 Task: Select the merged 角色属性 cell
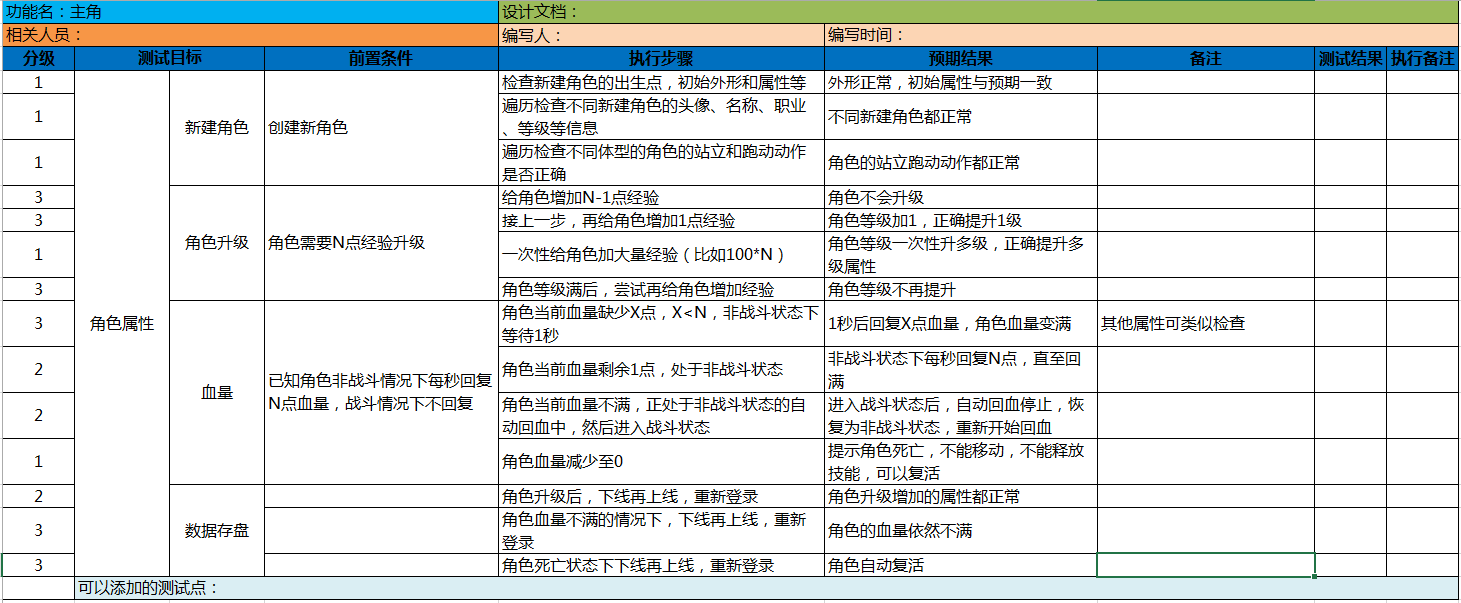(x=122, y=323)
